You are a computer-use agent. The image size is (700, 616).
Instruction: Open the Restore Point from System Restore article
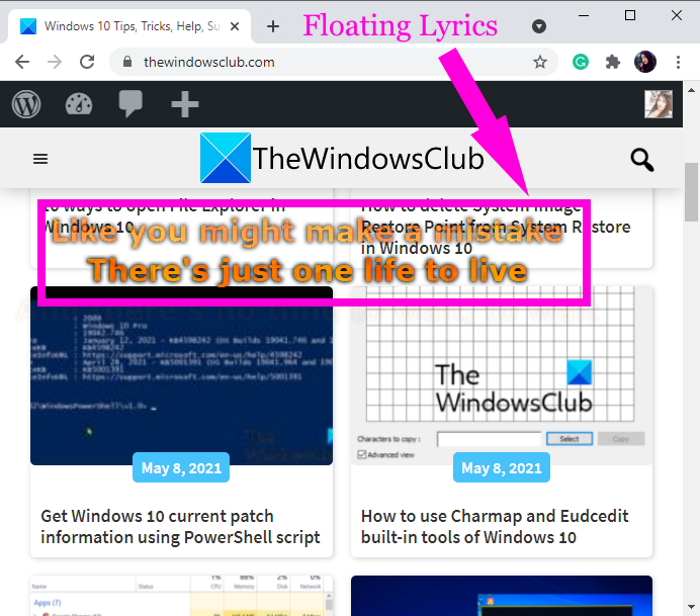(496, 227)
